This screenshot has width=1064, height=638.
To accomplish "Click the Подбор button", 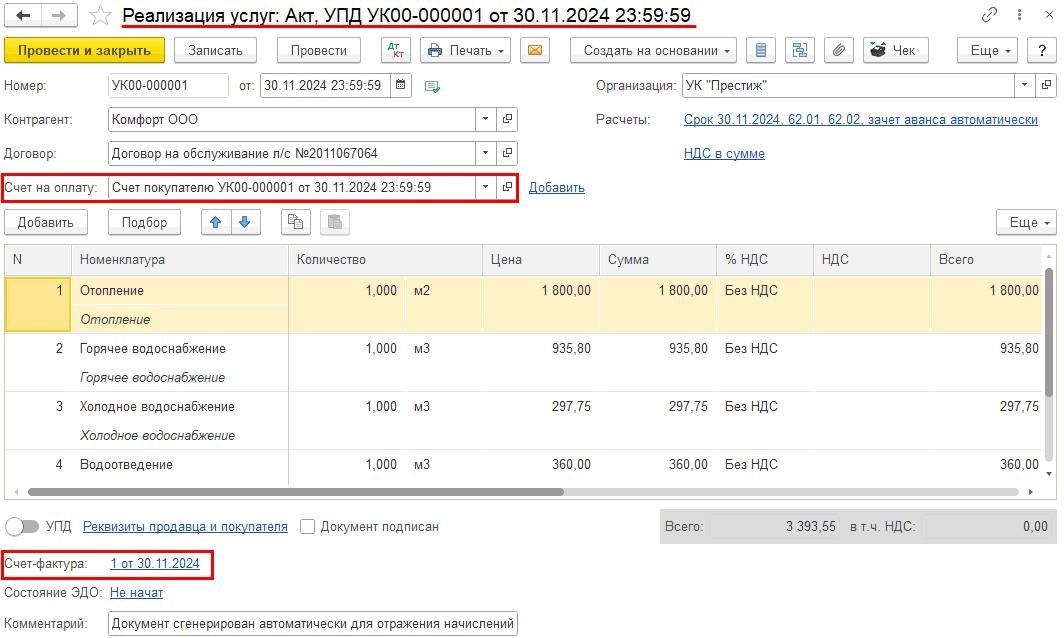I will pyautogui.click(x=145, y=222).
